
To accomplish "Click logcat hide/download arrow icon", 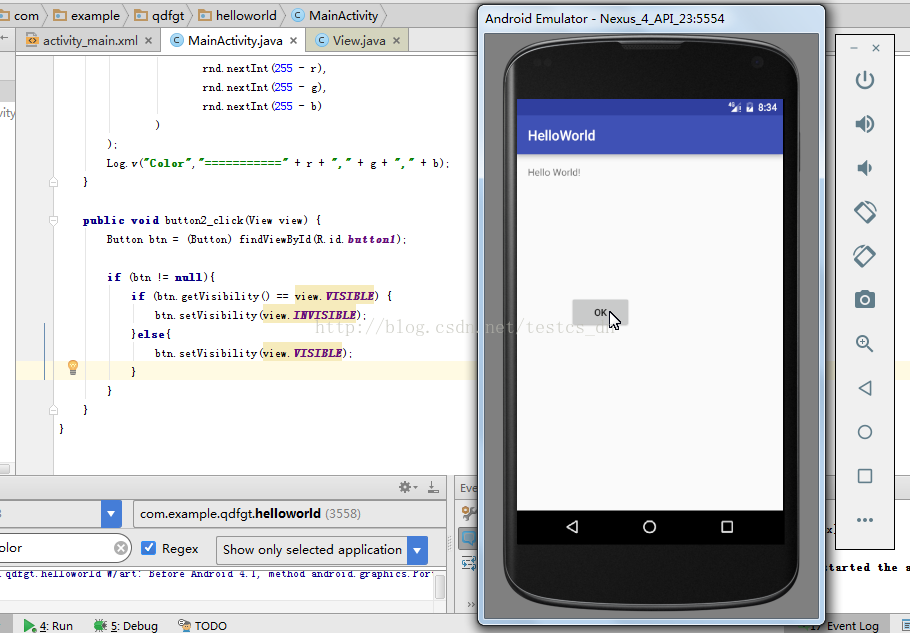I will pyautogui.click(x=433, y=487).
